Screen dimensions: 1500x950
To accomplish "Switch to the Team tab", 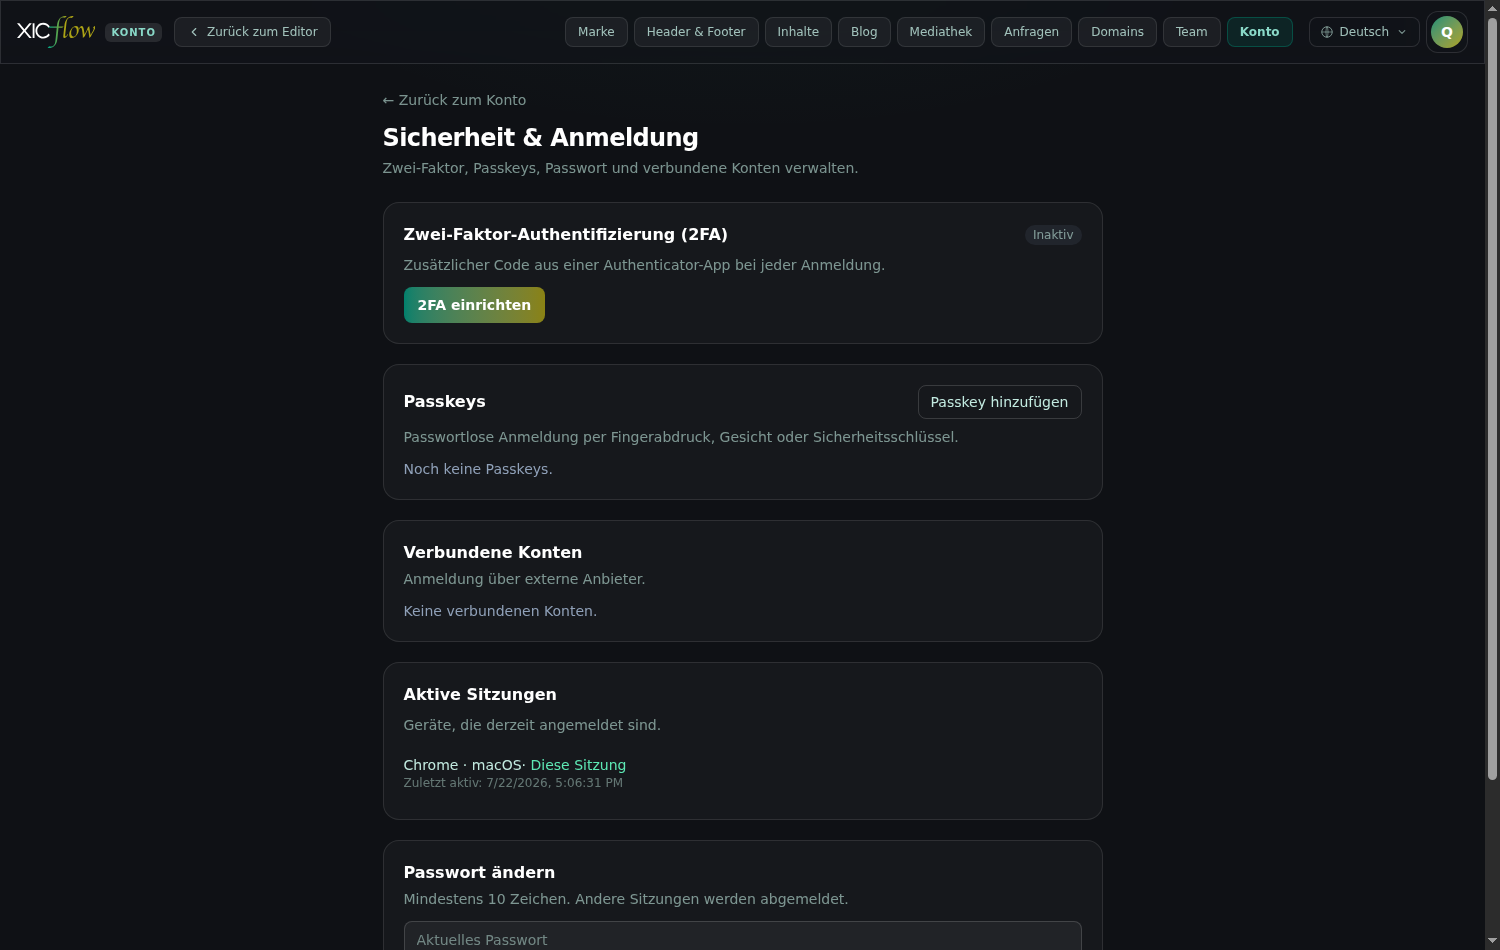I will click(x=1191, y=32).
